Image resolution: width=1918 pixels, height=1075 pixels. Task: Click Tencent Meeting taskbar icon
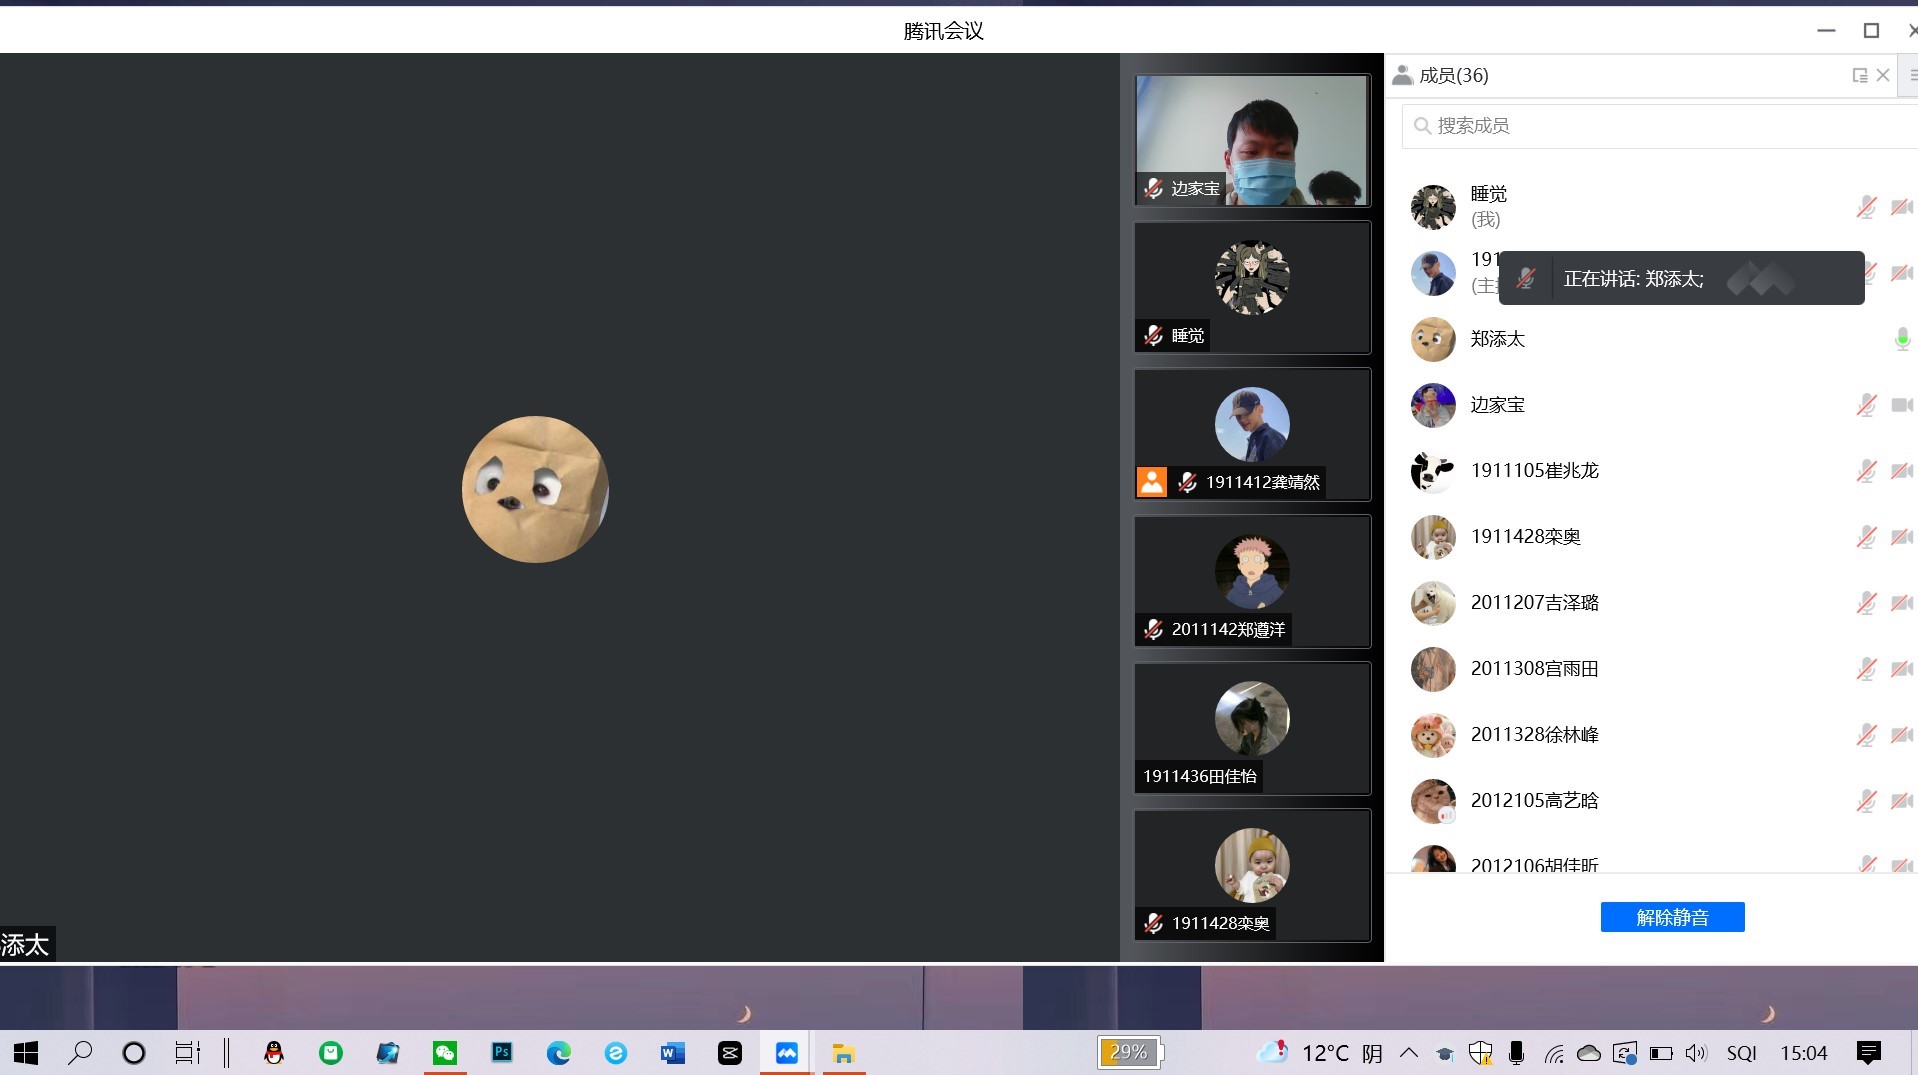pyautogui.click(x=787, y=1053)
